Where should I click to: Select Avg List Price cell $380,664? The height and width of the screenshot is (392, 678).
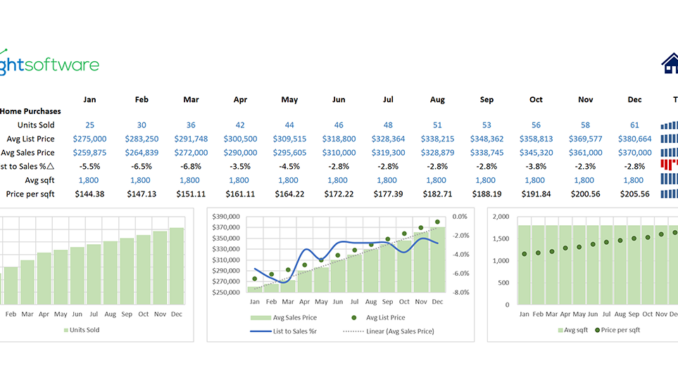634,139
